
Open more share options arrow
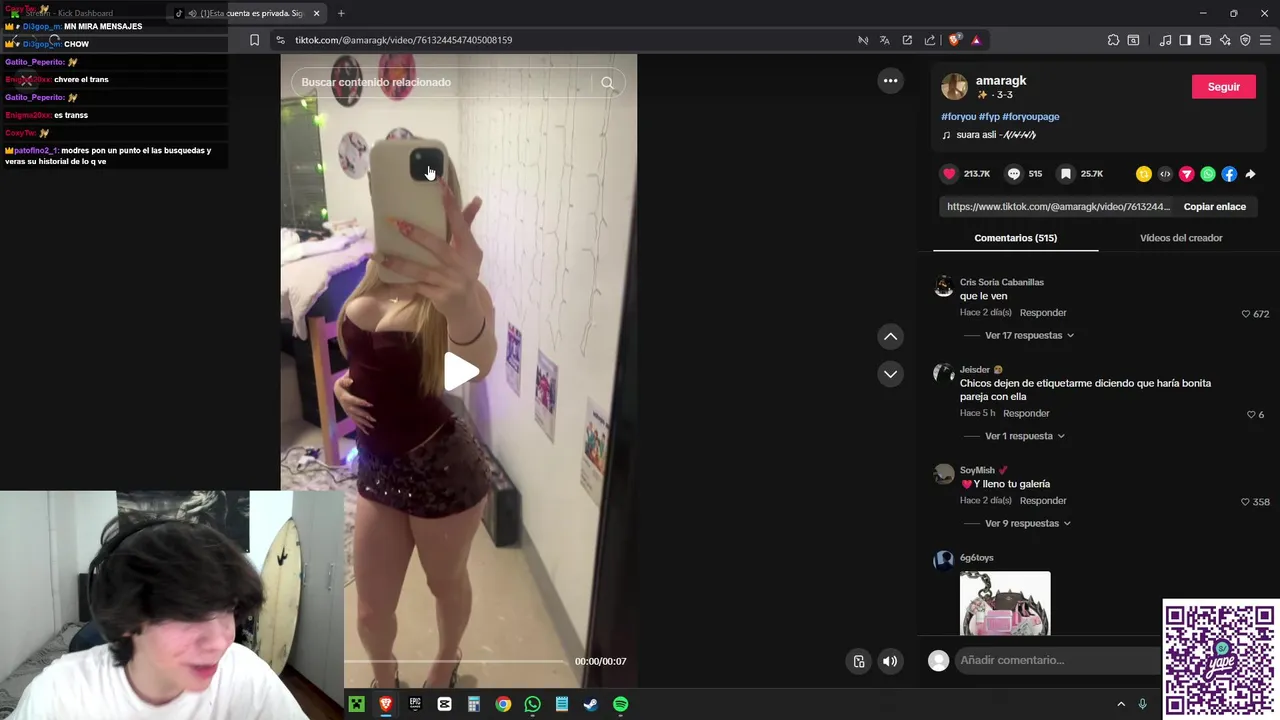[x=1250, y=174]
